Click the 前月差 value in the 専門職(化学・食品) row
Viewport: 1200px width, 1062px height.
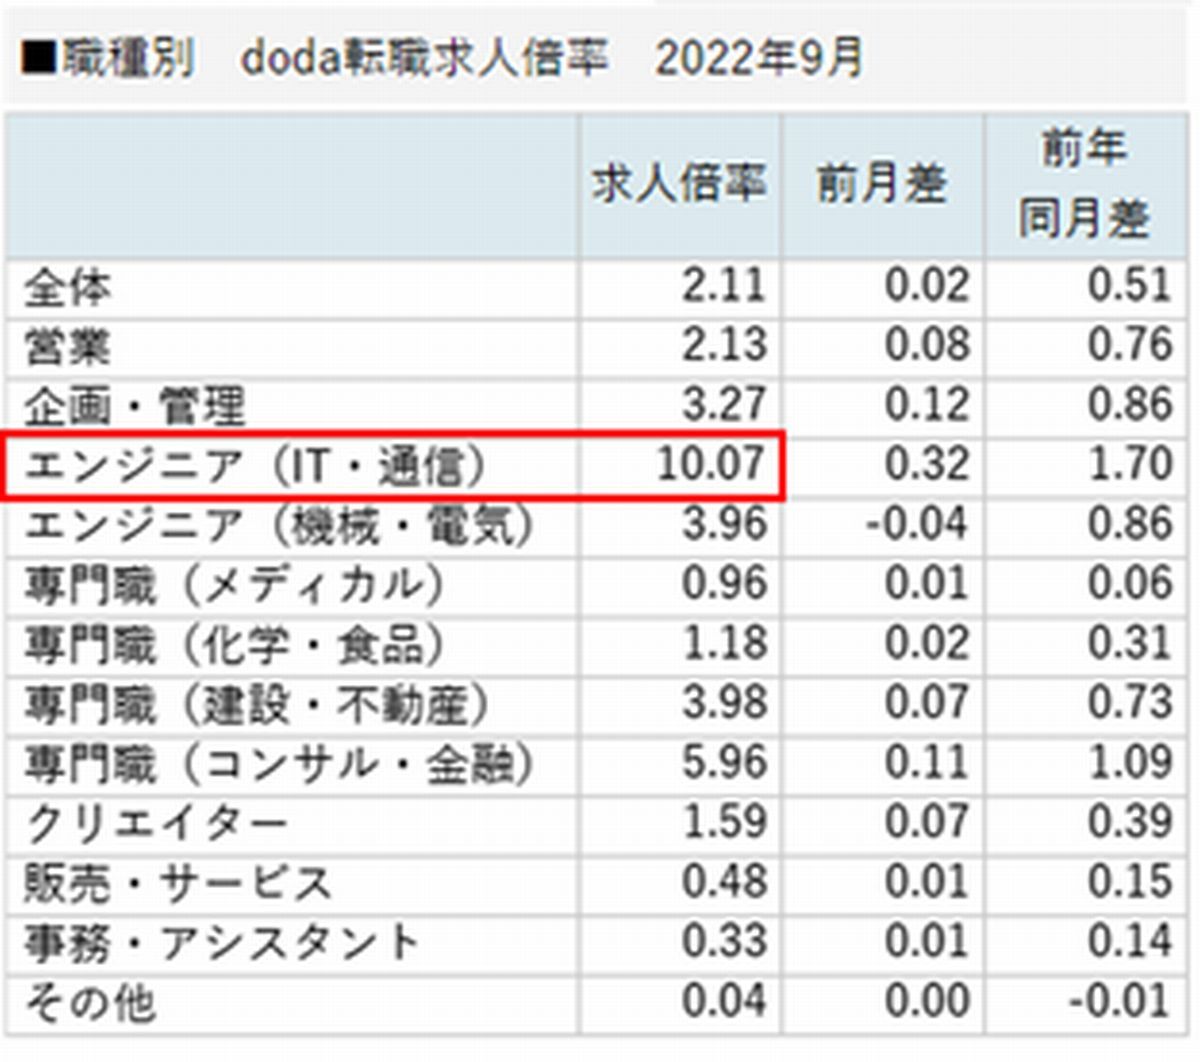coord(927,642)
